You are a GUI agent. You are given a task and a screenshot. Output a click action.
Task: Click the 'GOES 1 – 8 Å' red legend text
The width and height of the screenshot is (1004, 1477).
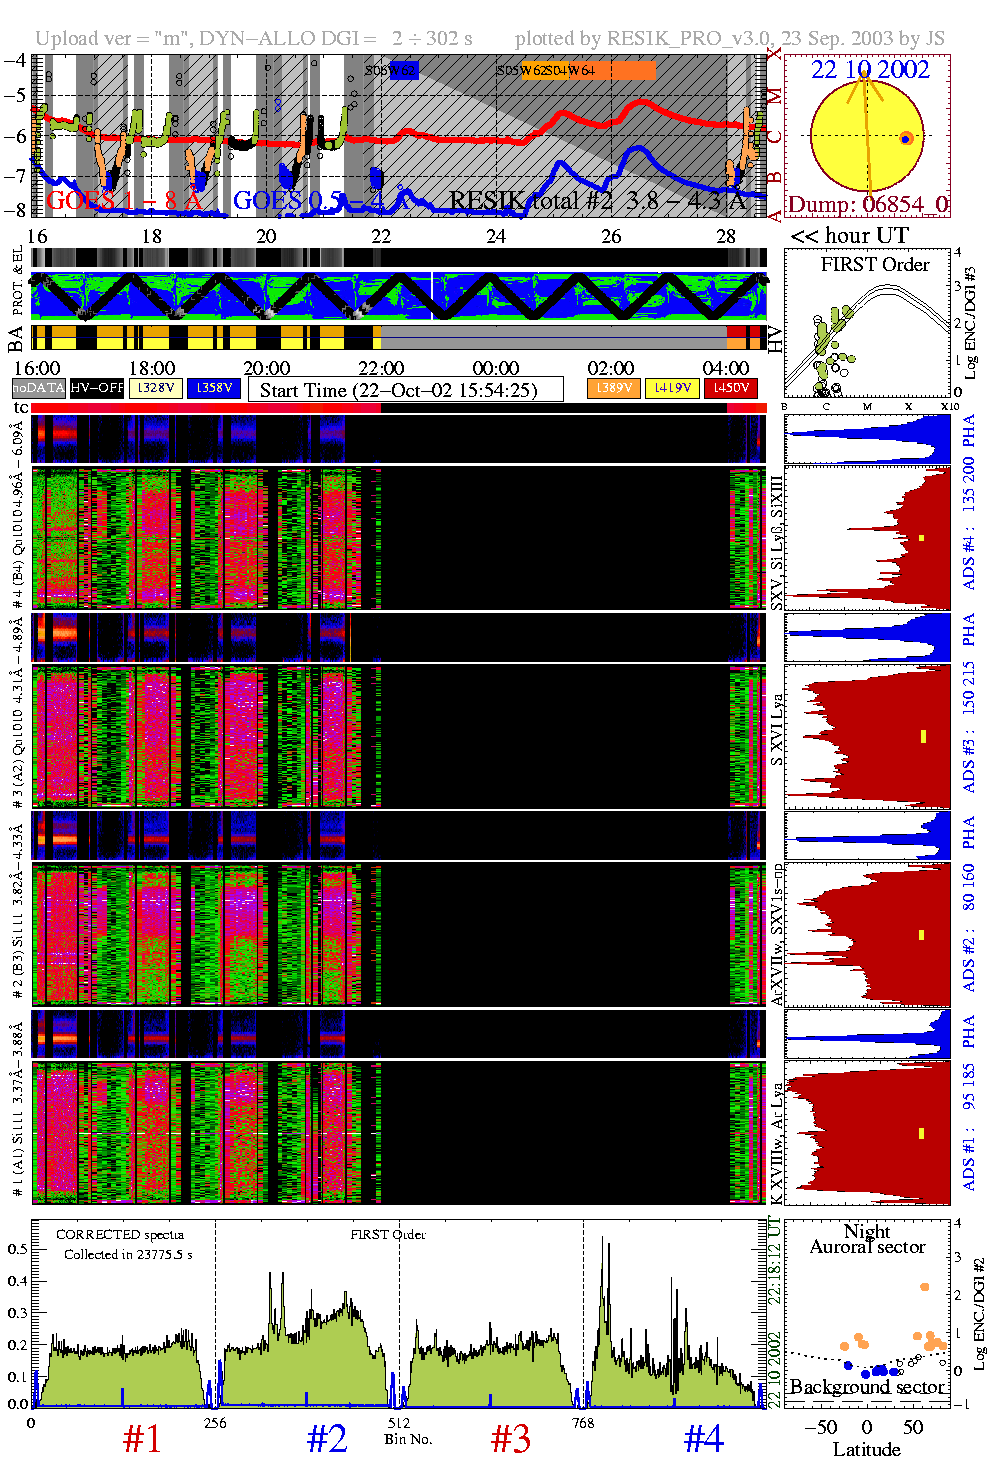124,201
